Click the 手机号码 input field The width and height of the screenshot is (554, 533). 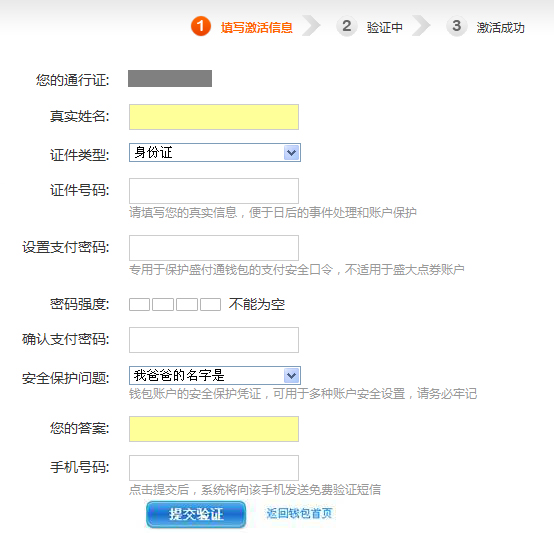click(214, 468)
